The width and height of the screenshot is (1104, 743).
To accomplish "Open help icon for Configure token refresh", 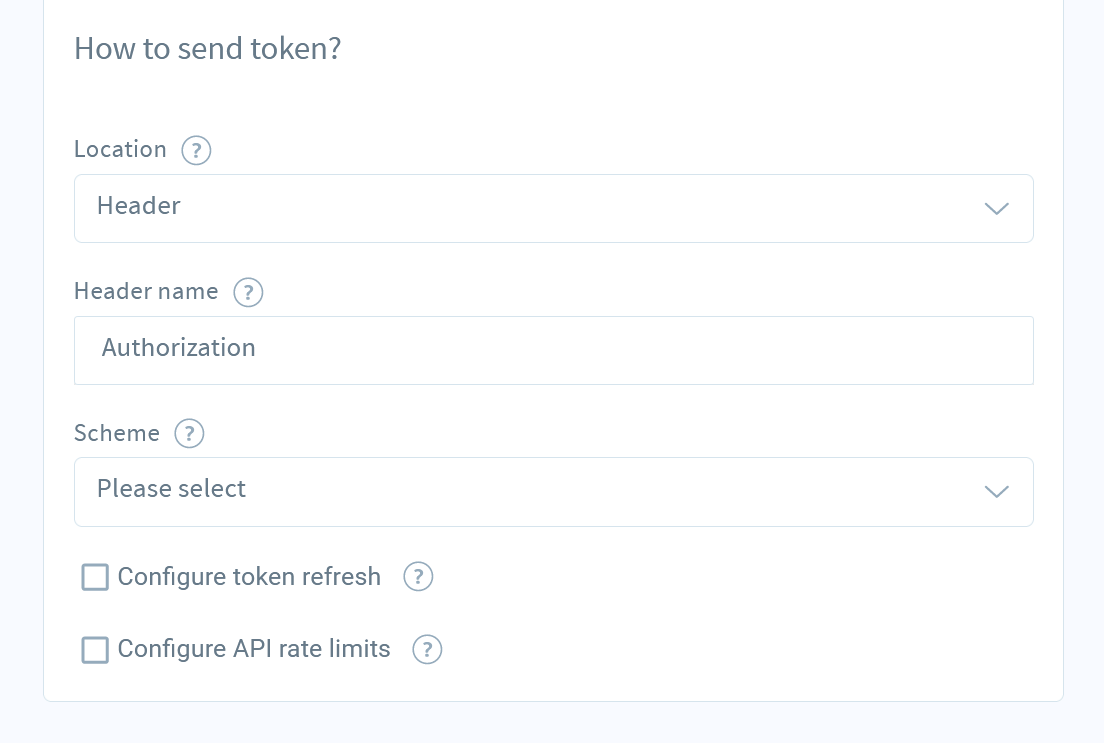I will tap(418, 577).
